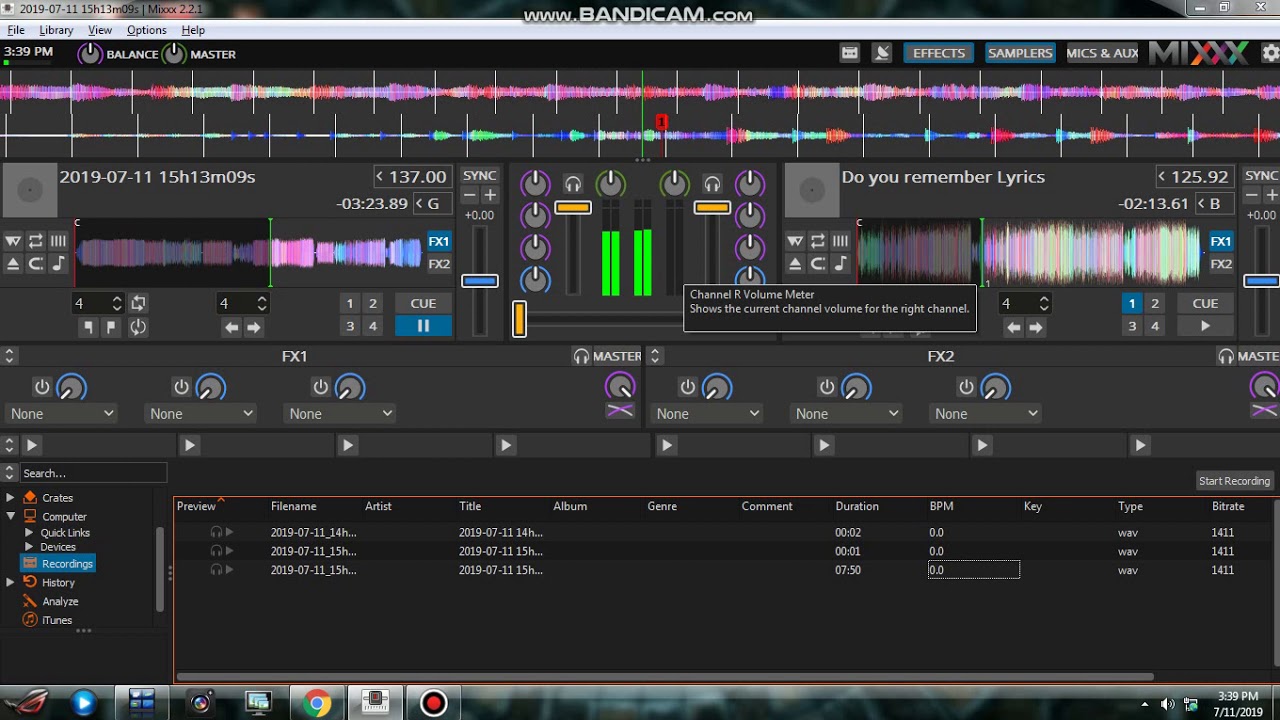
Task: Select Recordings in library sidebar
Action: tap(58, 564)
